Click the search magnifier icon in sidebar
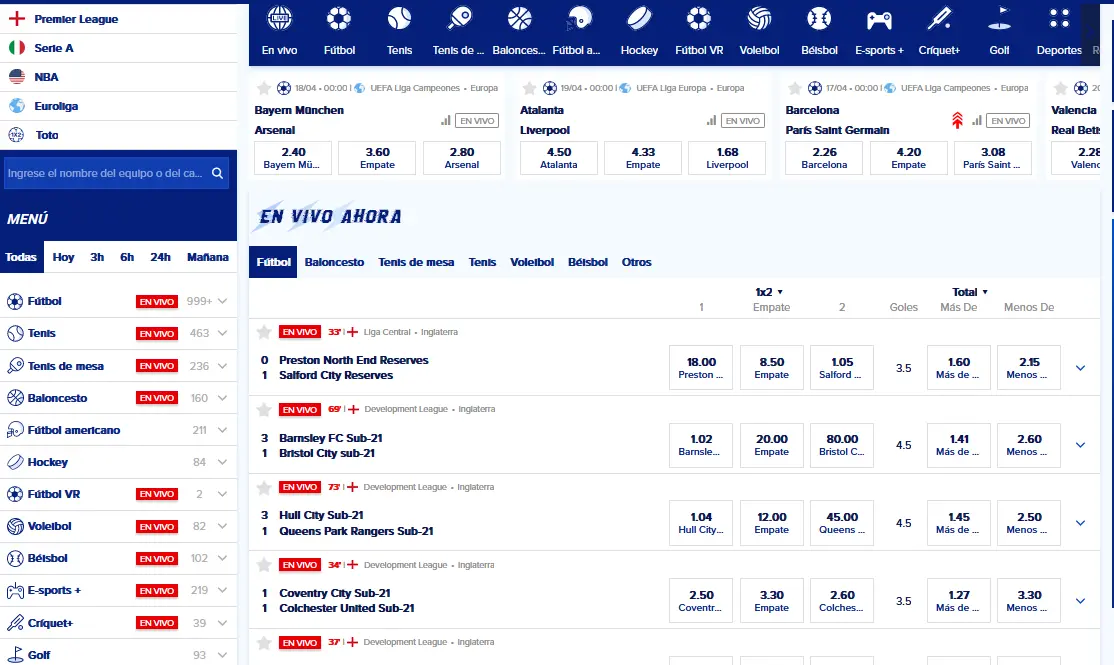 pos(217,173)
